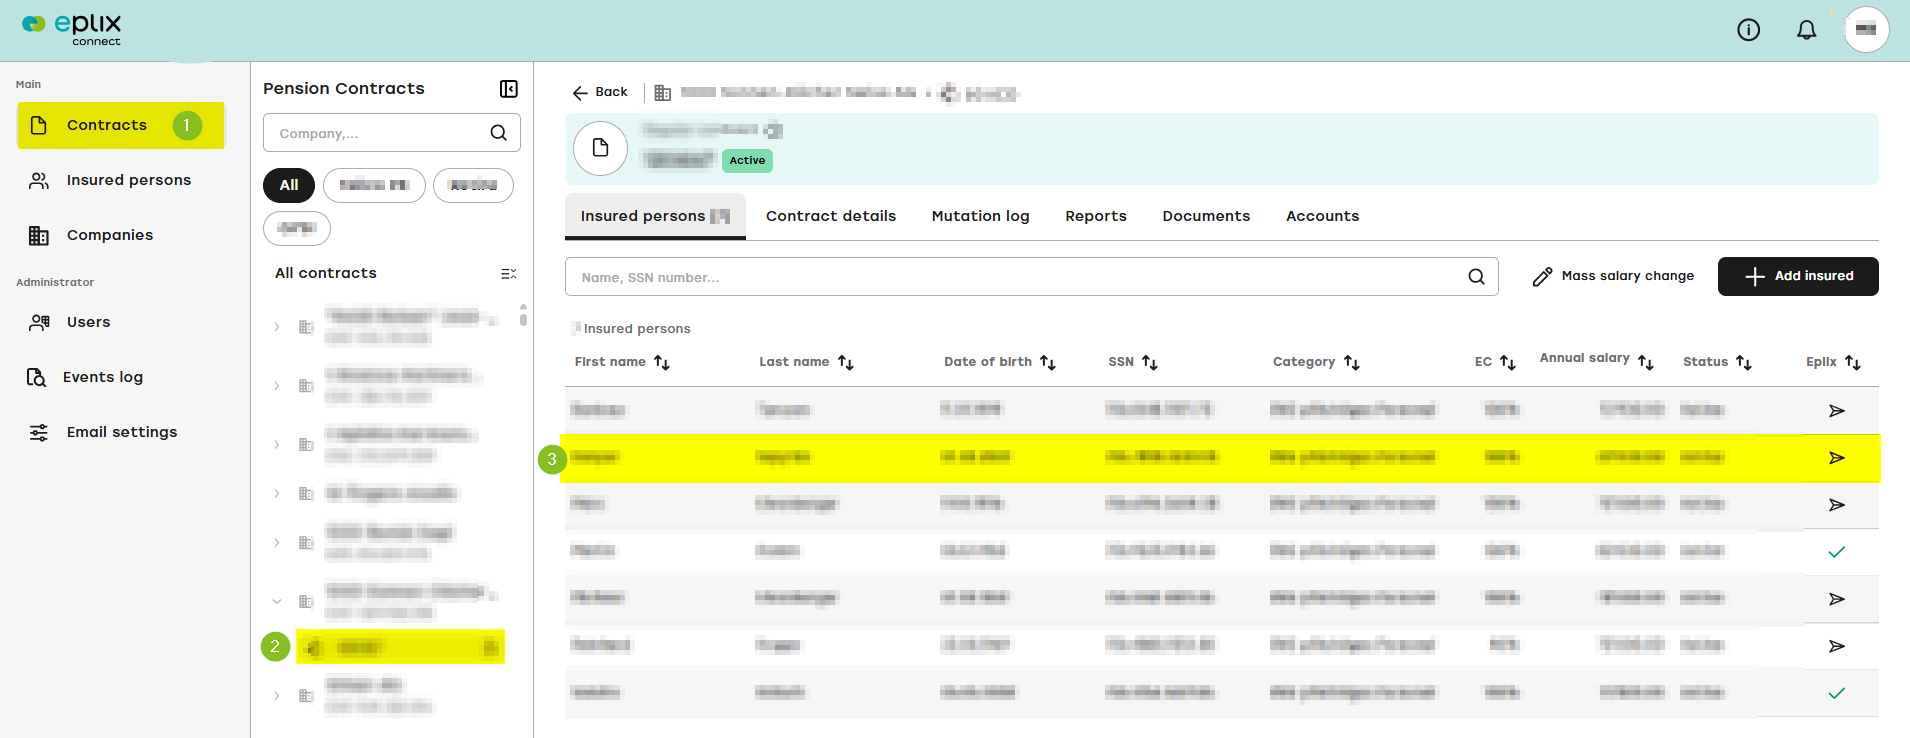
Task: Click Mass salary change
Action: pos(1613,276)
